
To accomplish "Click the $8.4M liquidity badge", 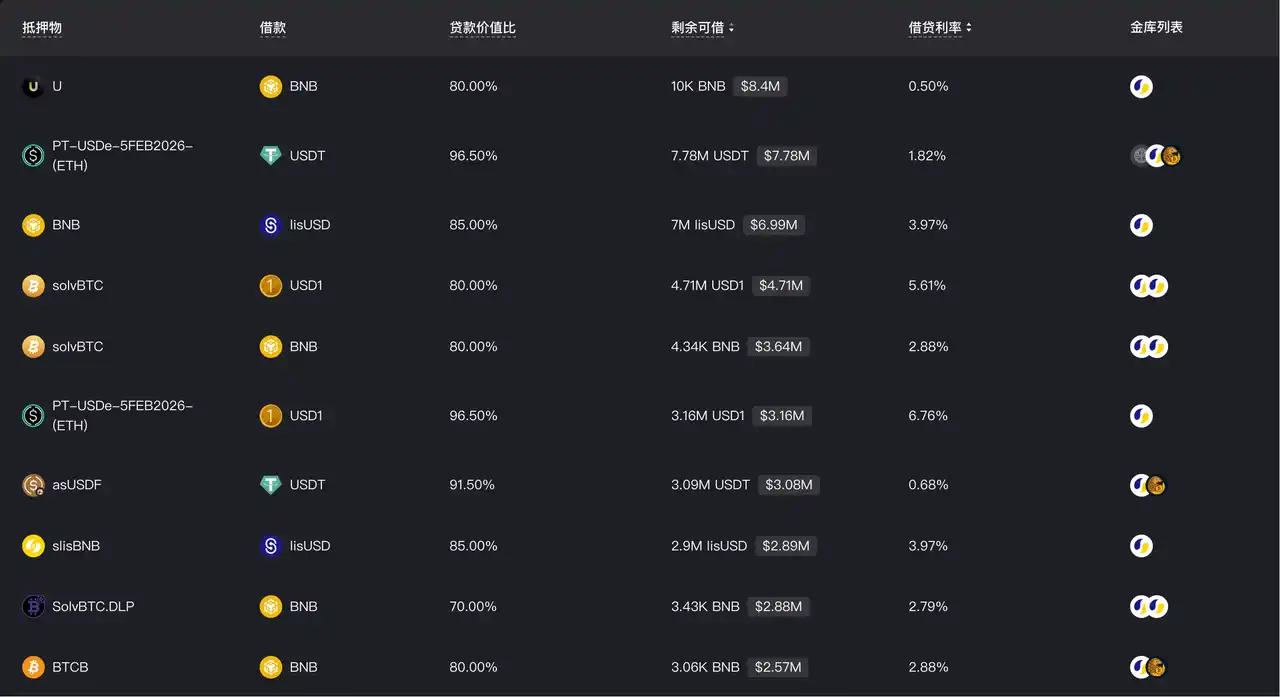I will (x=760, y=87).
